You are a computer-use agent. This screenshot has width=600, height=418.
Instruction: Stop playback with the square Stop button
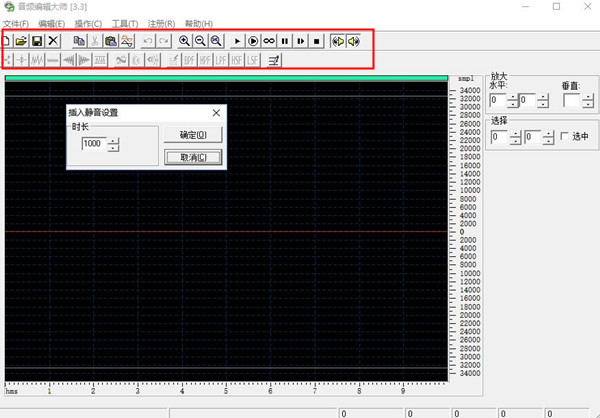pos(316,41)
